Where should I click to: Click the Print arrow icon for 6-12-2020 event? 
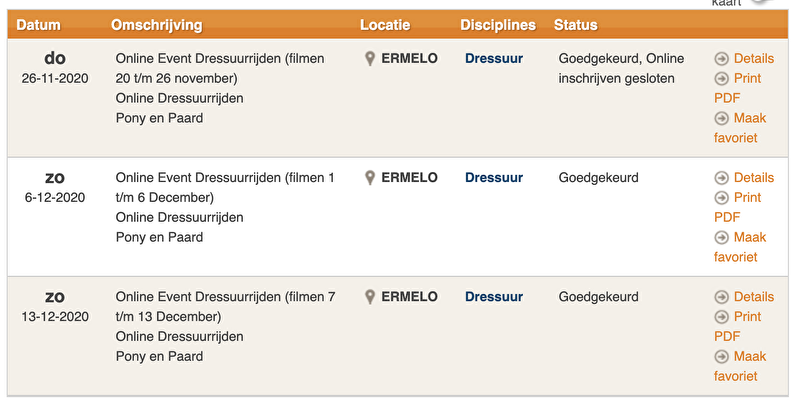721,198
